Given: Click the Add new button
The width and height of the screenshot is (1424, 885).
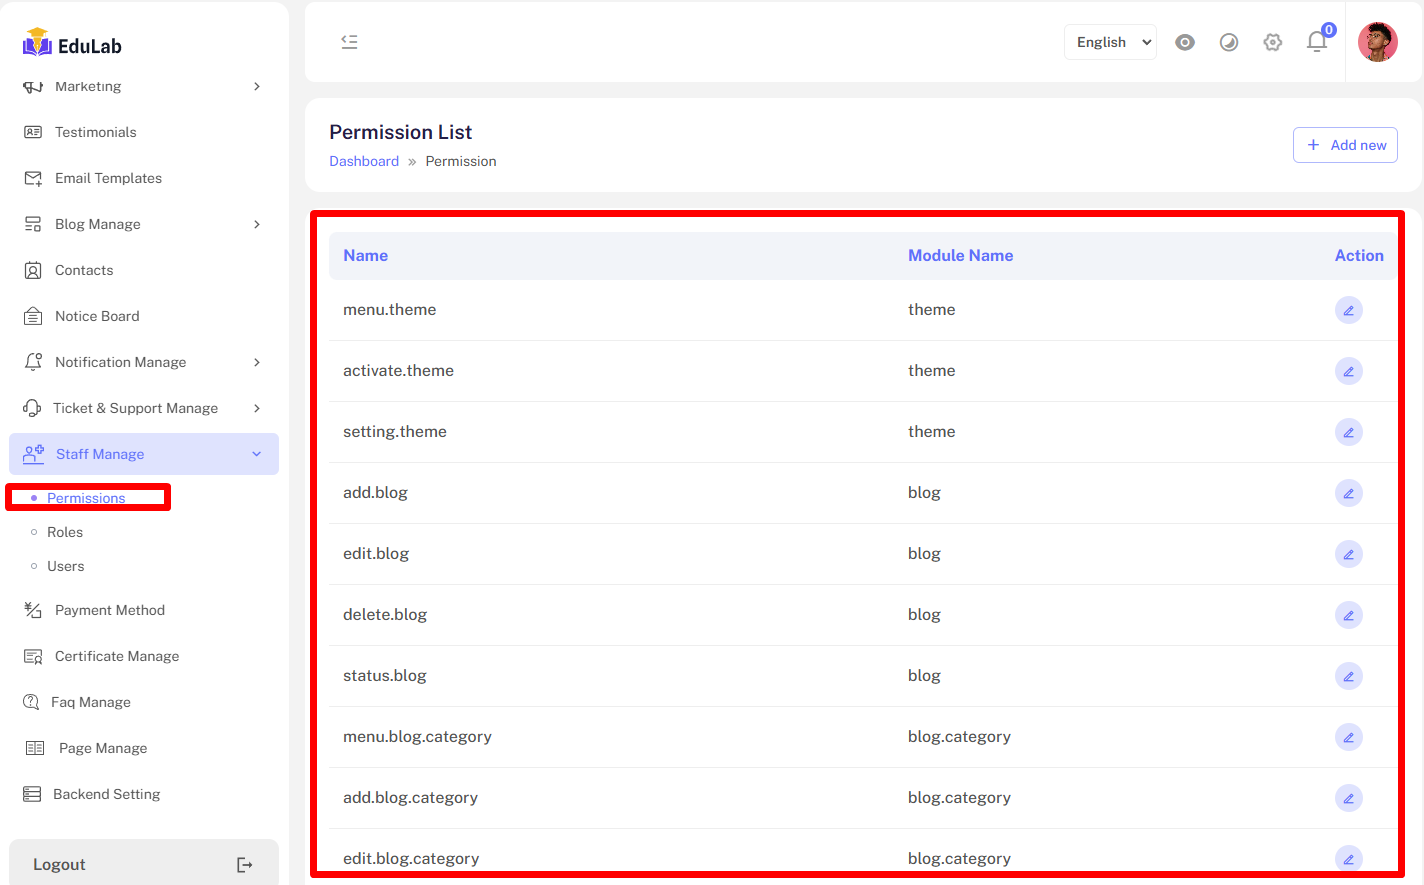Looking at the screenshot, I should tap(1345, 145).
